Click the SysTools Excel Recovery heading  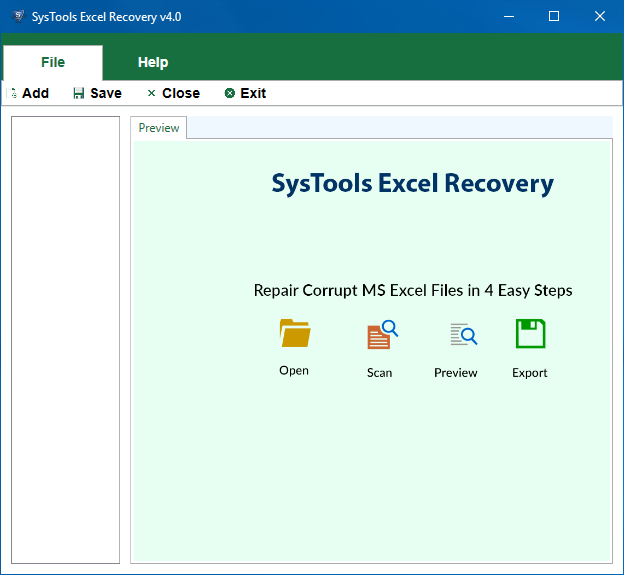click(412, 184)
